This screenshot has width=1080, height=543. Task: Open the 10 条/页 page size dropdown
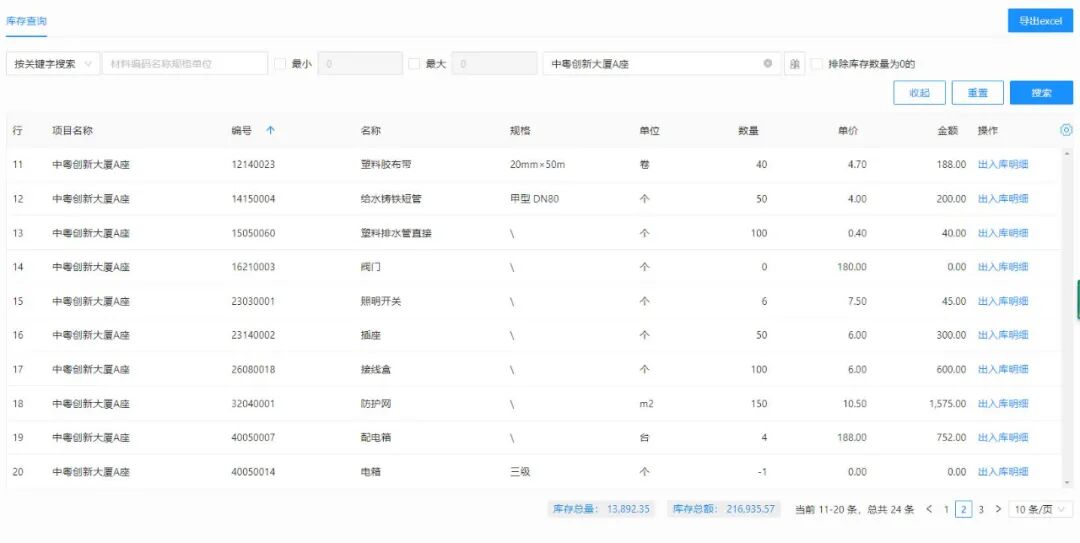(x=1041, y=510)
